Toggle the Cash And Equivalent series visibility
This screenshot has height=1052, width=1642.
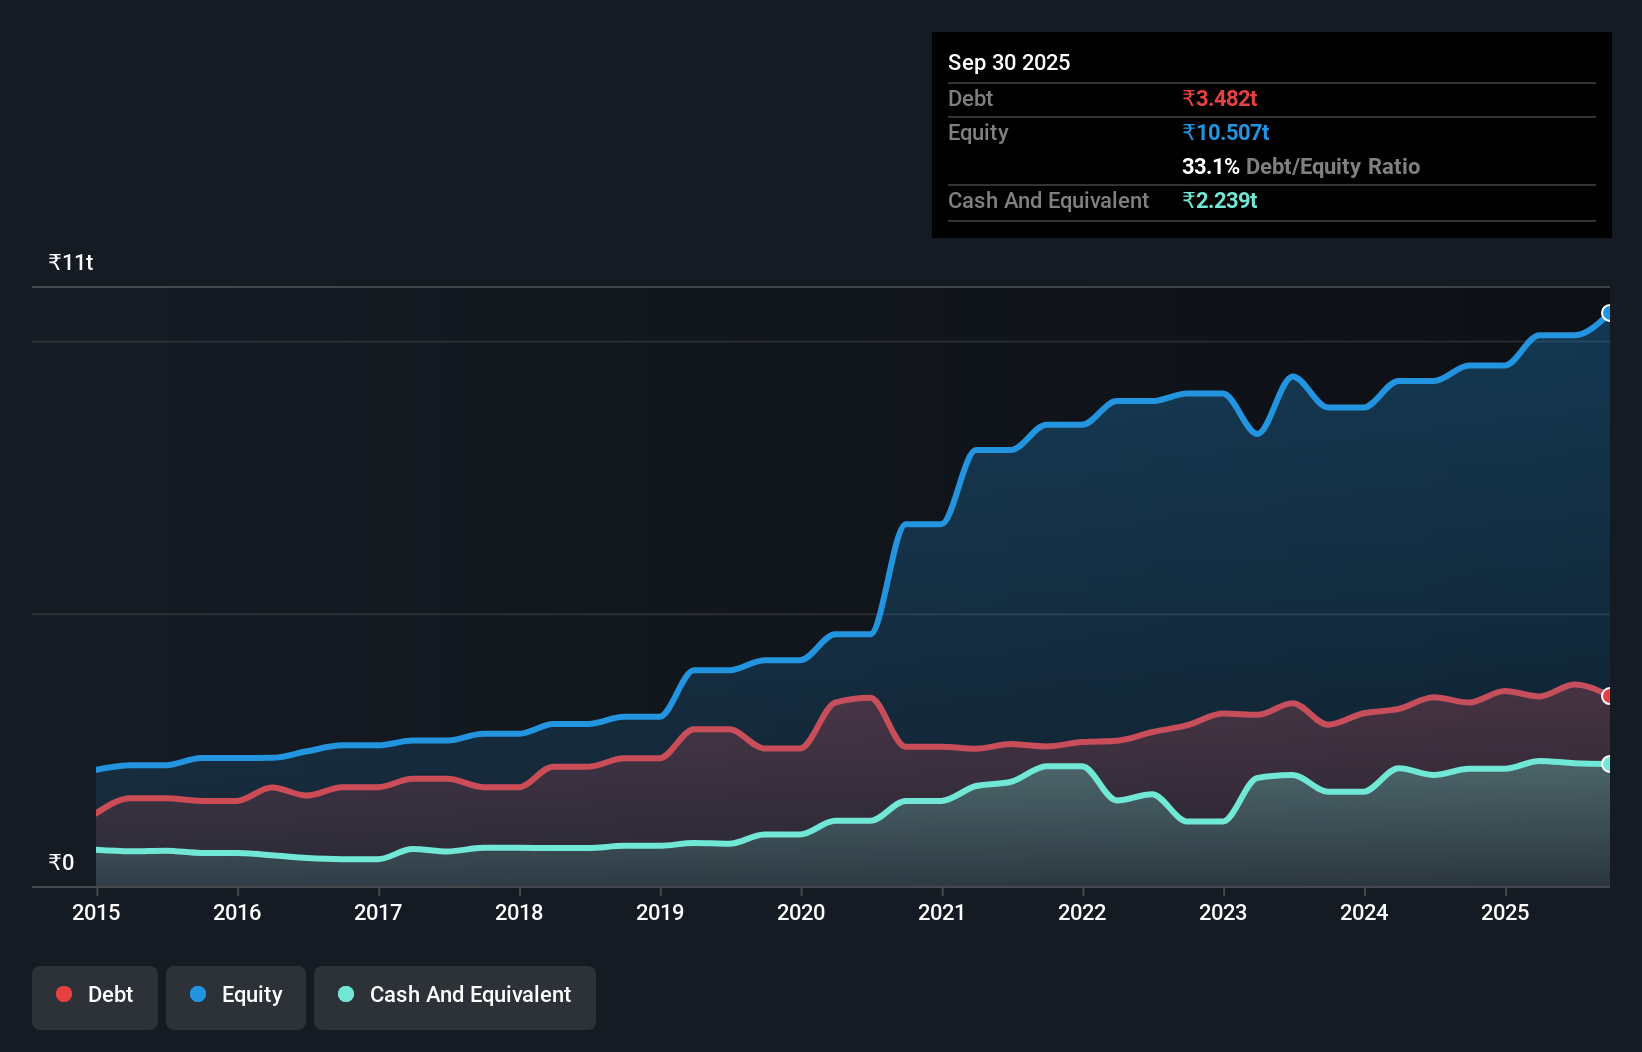point(454,996)
